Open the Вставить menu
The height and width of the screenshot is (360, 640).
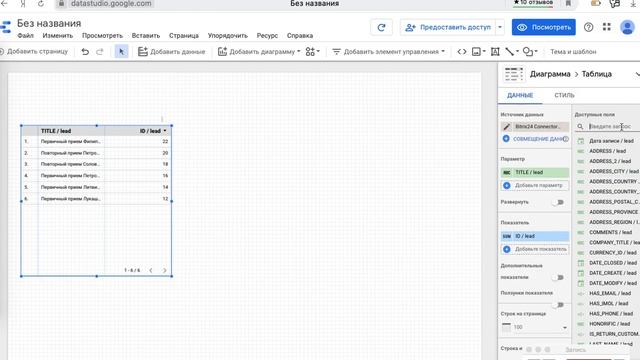pos(146,36)
